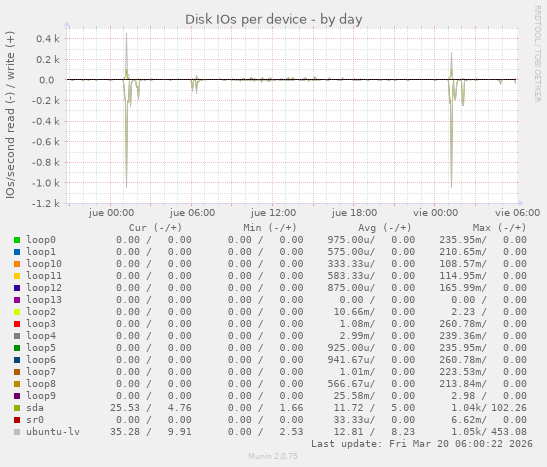Click the 'jue 06:00' x-axis label
Image resolution: width=547 pixels, height=467 pixels.
(x=192, y=213)
